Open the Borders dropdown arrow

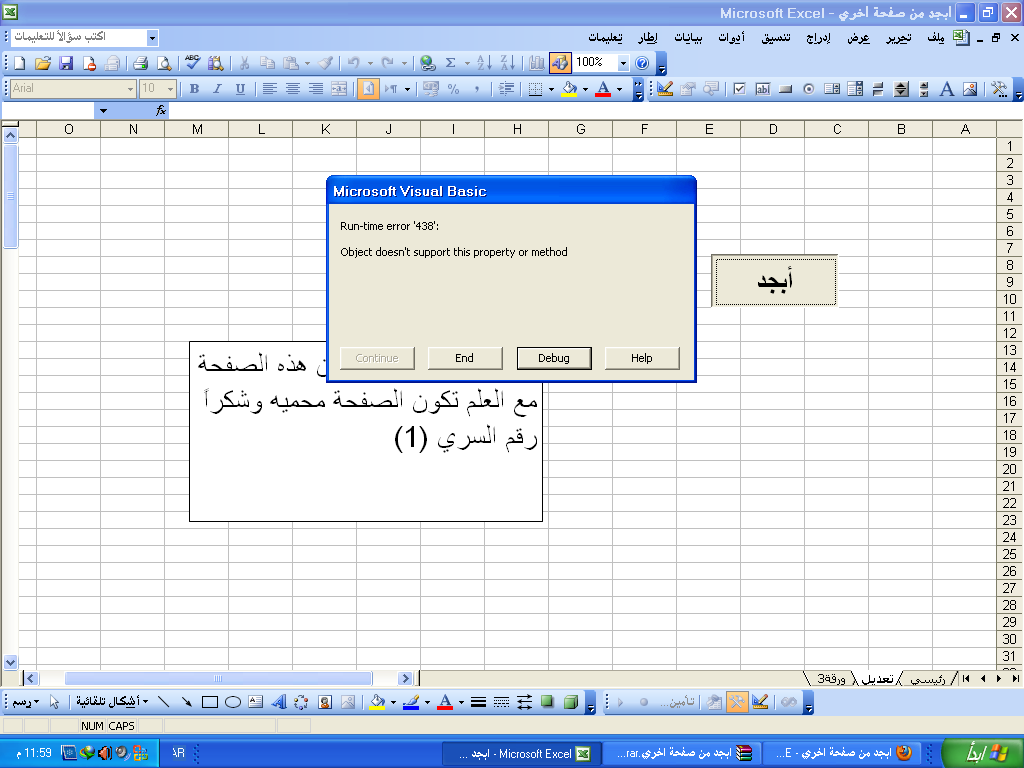point(552,89)
